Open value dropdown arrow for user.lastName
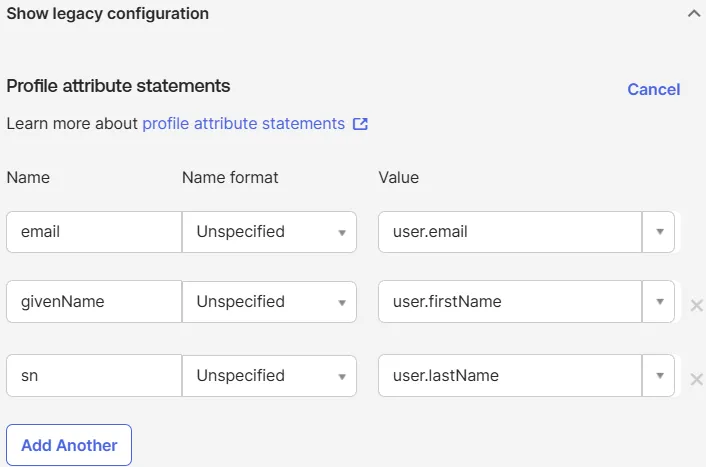Viewport: 706px width, 467px height. 659,376
